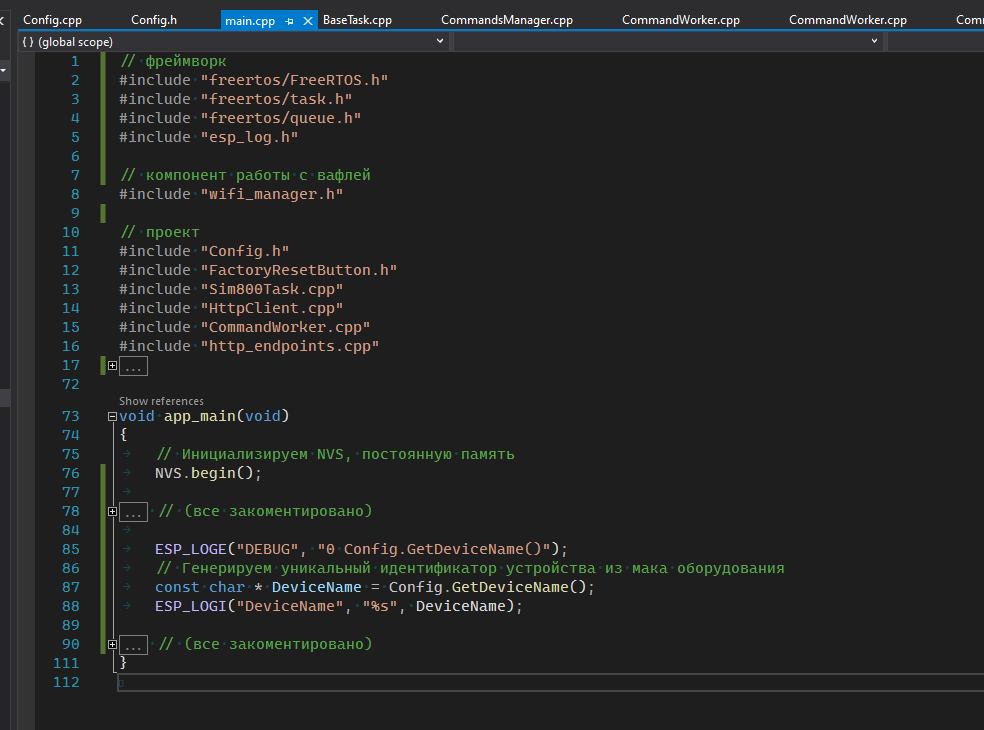Click line number 85 in the gutter
Image resolution: width=984 pixels, height=730 pixels.
pos(70,549)
